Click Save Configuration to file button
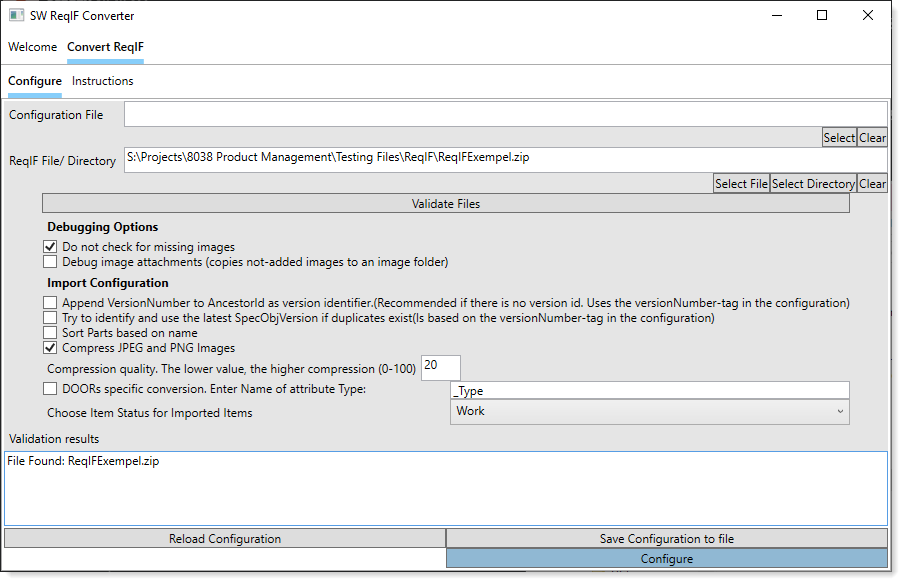904x584 pixels. point(666,538)
